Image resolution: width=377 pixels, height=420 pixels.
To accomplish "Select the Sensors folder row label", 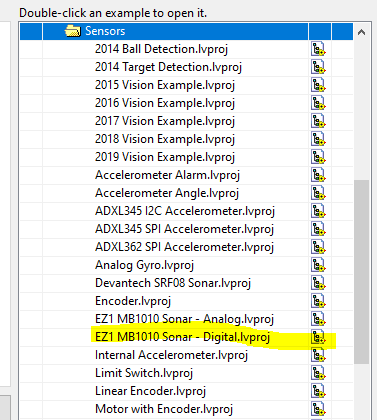I will (x=105, y=31).
